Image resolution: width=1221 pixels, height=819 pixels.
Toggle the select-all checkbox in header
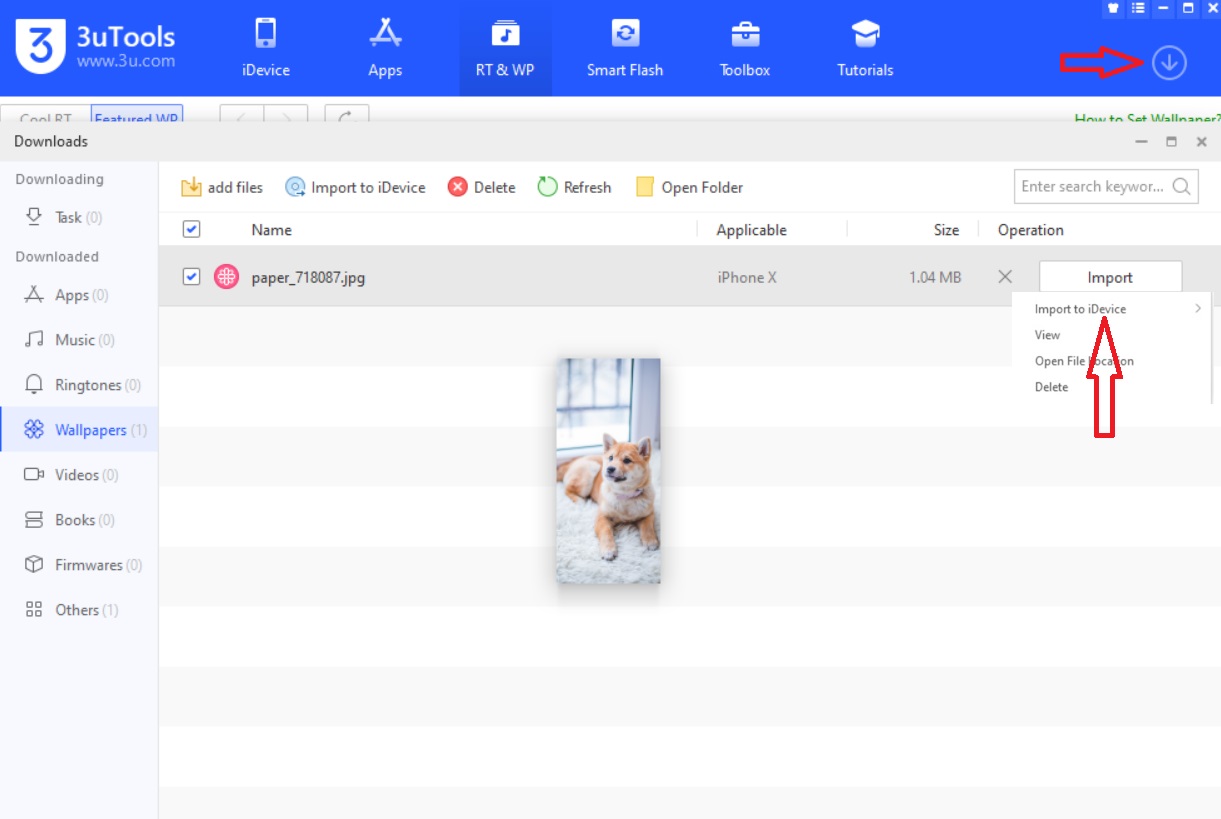192,230
